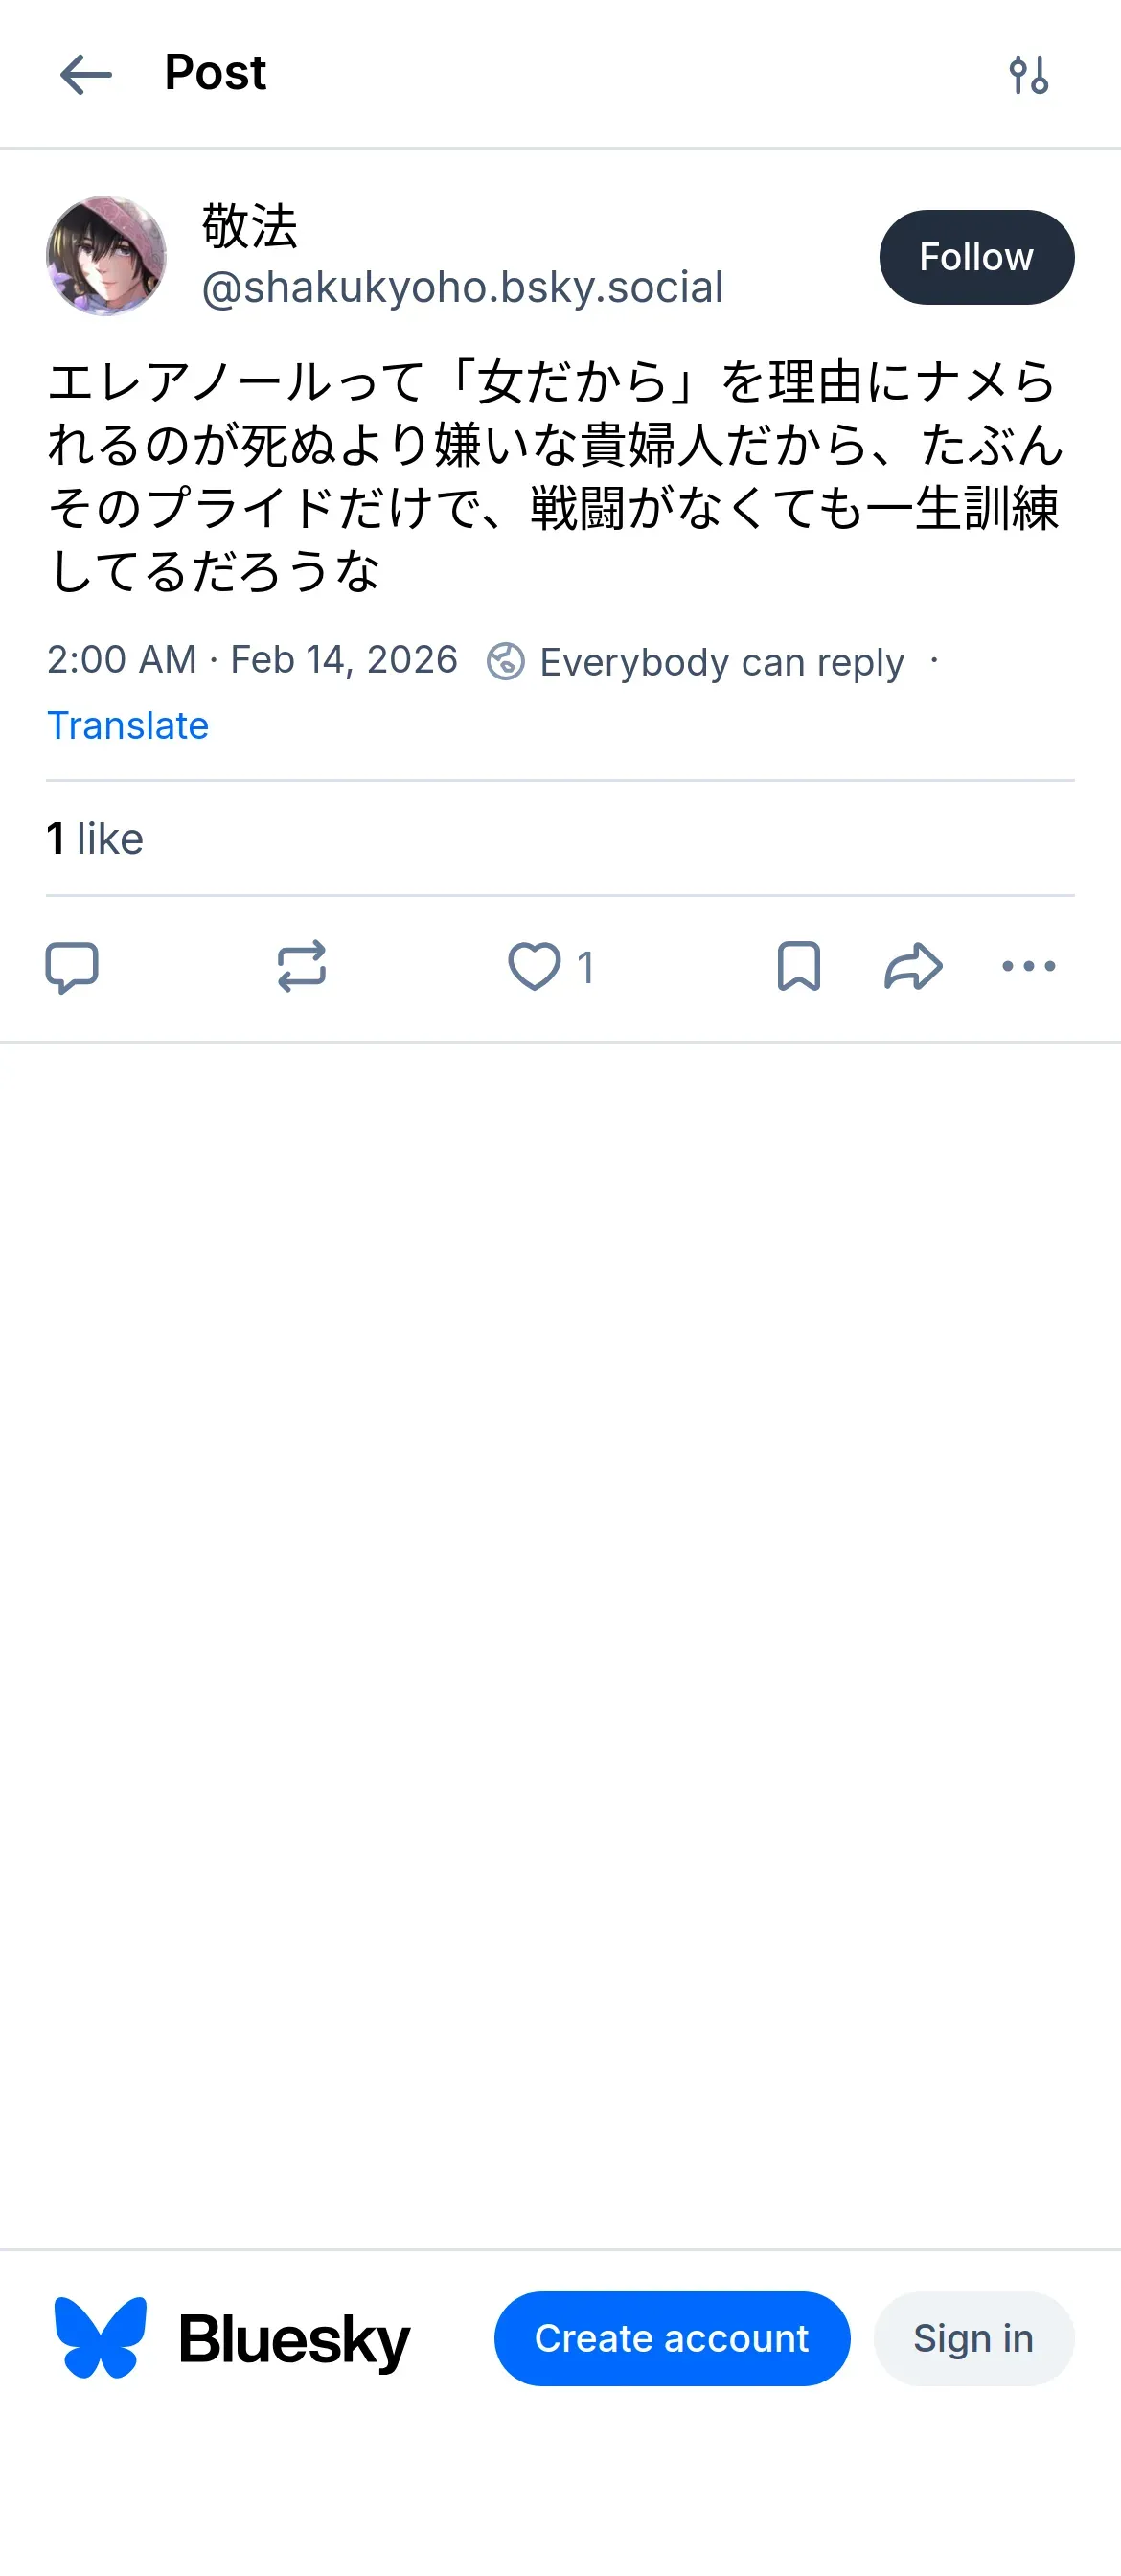Open thread display settings icon
Image resolution: width=1121 pixels, height=2576 pixels.
click(x=1028, y=75)
